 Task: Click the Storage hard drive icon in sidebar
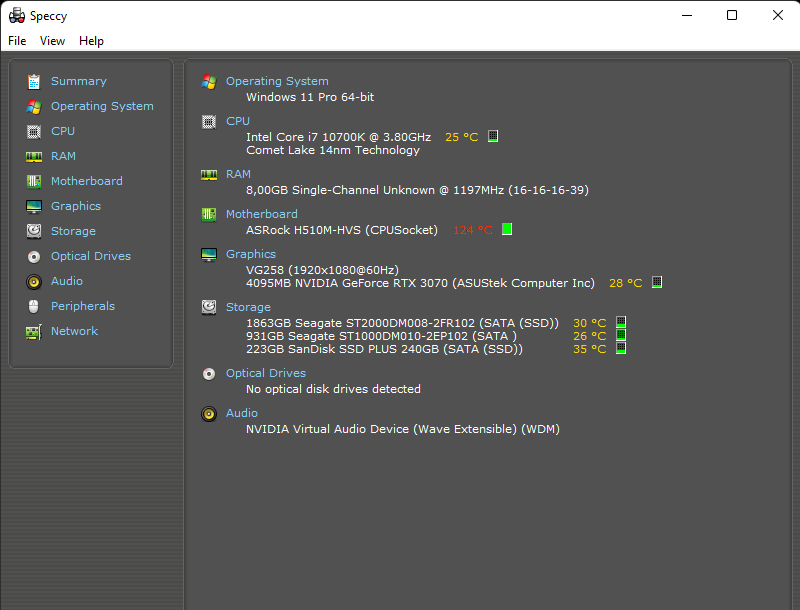[34, 232]
